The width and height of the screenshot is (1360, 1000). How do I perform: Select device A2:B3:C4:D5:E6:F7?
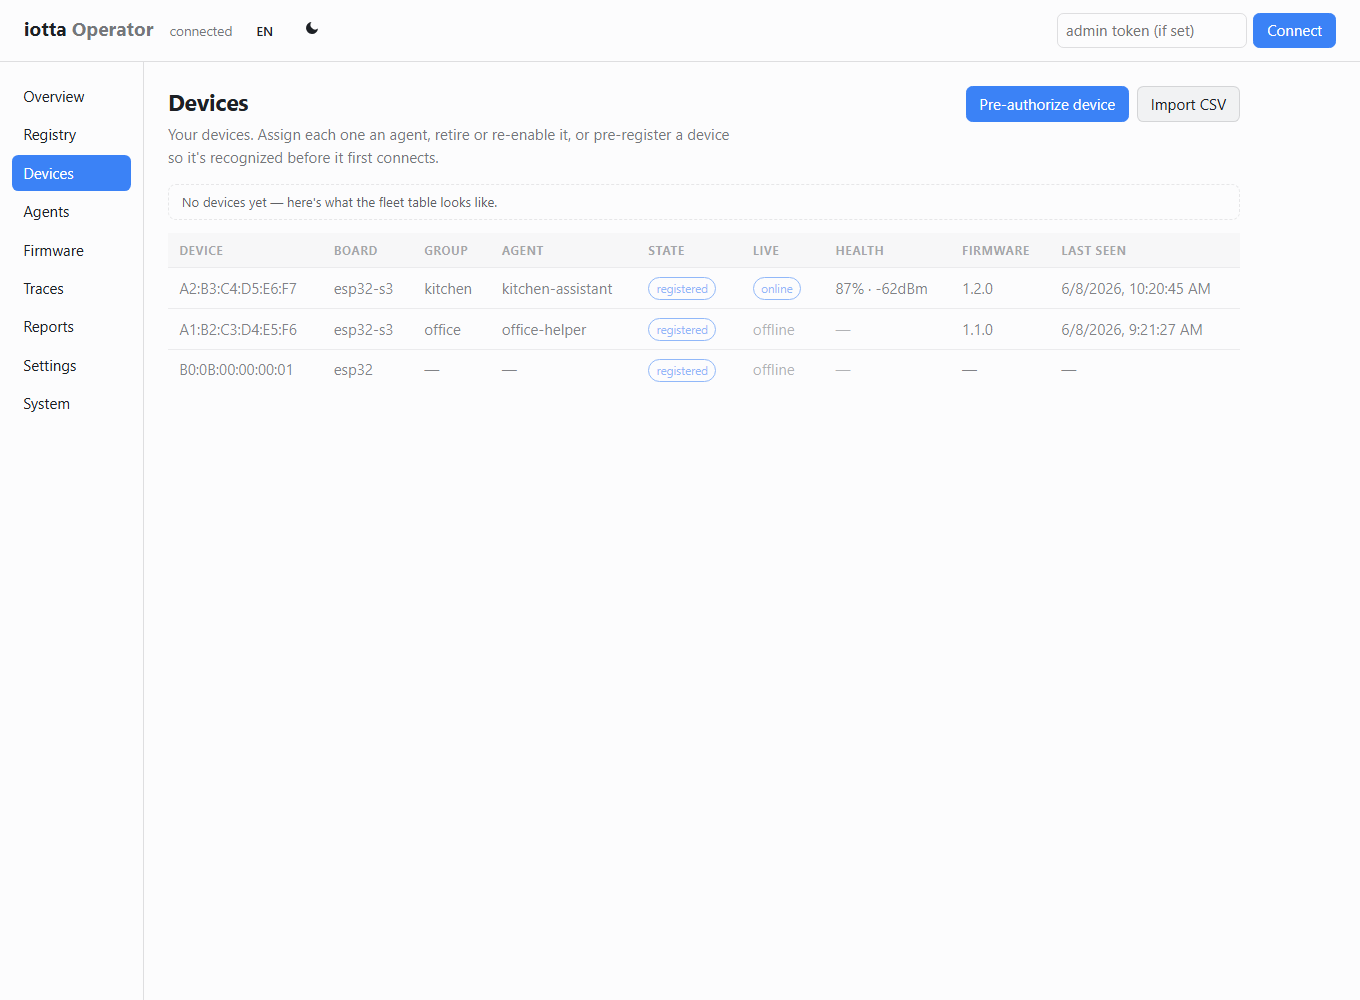238,289
